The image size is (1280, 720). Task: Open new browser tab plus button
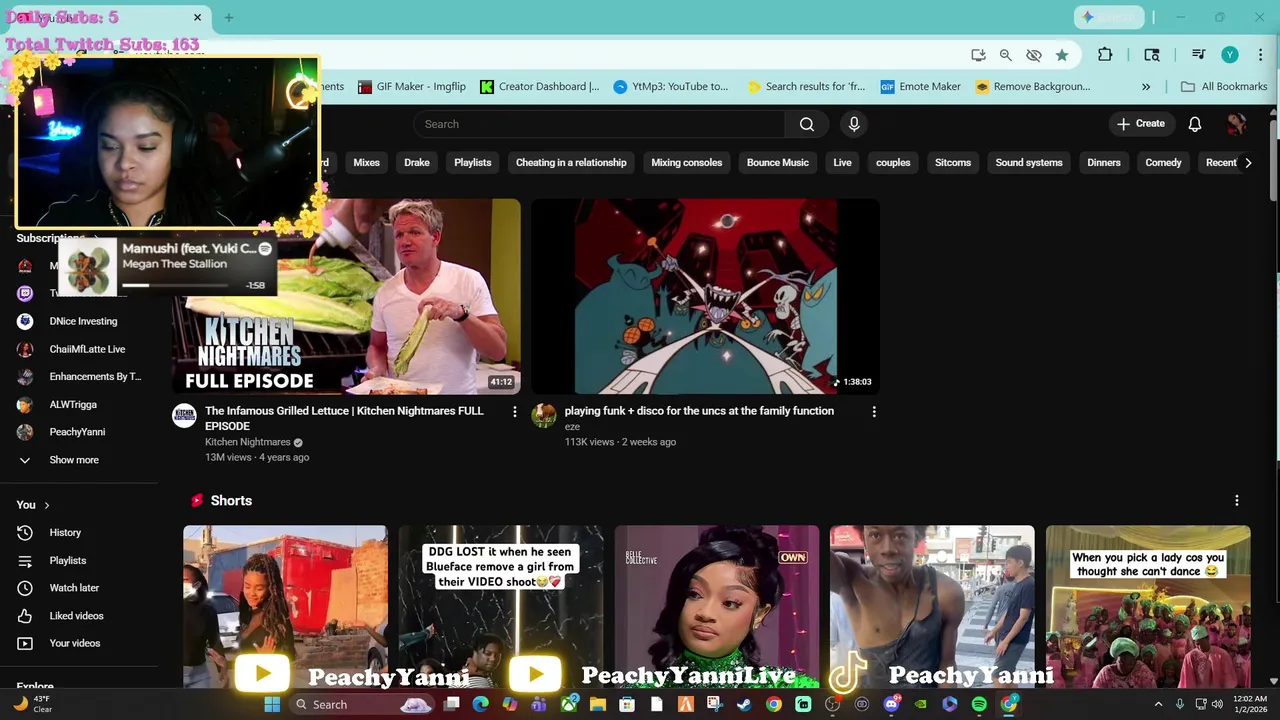click(228, 17)
